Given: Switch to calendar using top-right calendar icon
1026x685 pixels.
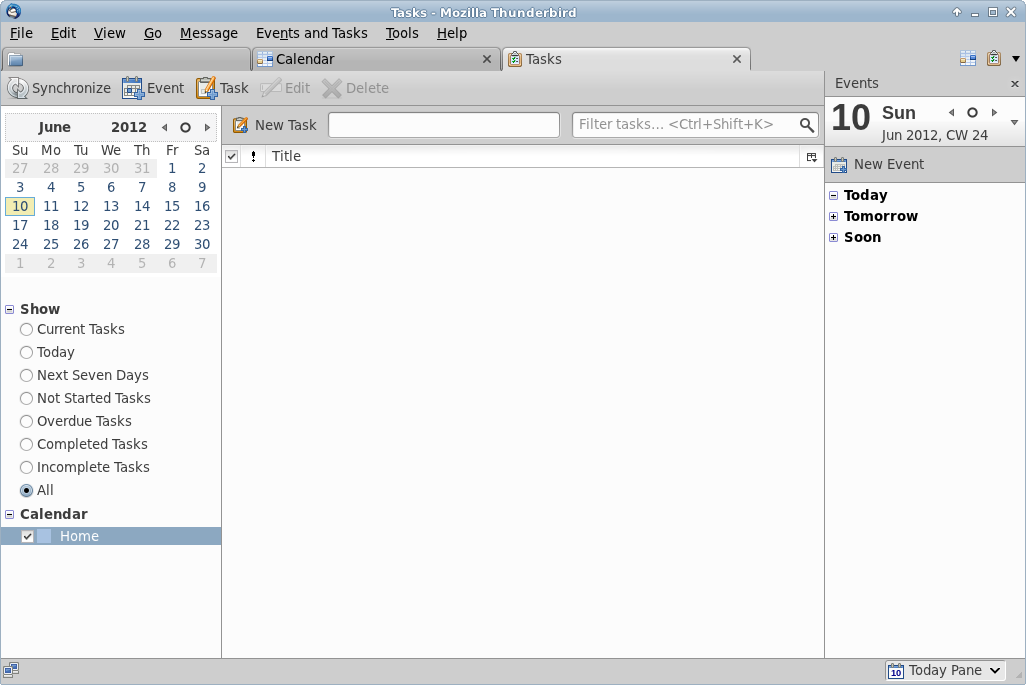Looking at the screenshot, I should point(967,59).
